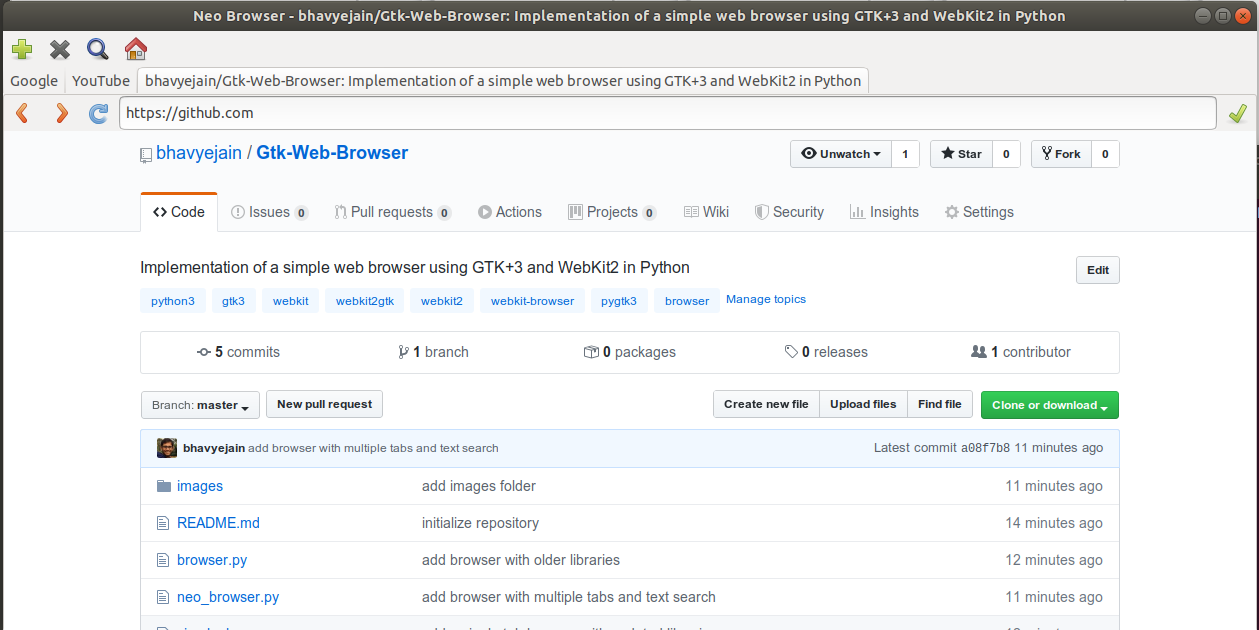Switch to the Google browser tab

[34, 81]
